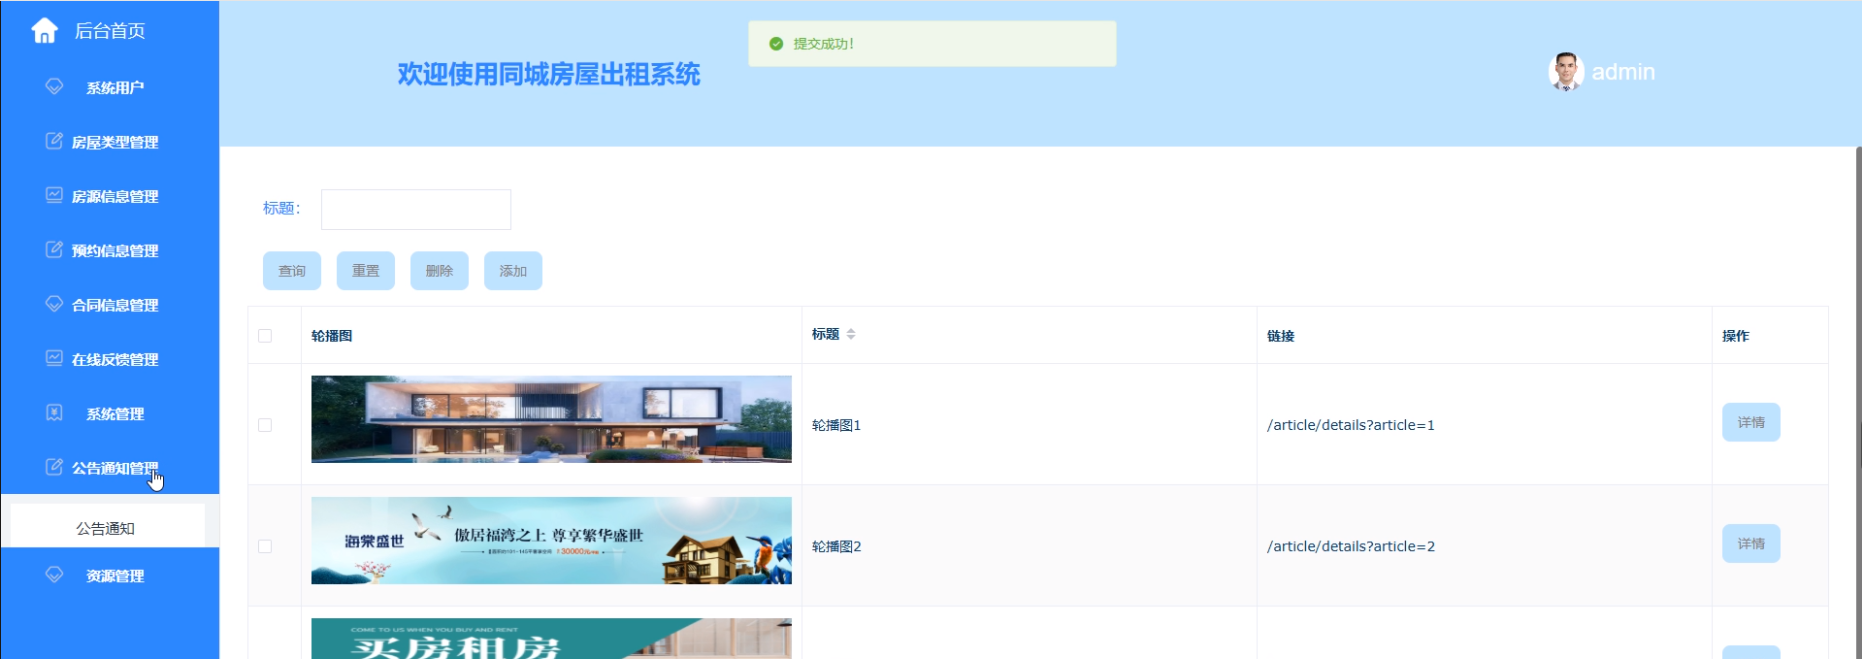Click the edit icon beside 房屋类型管理
This screenshot has width=1862, height=659.
pyautogui.click(x=54, y=141)
